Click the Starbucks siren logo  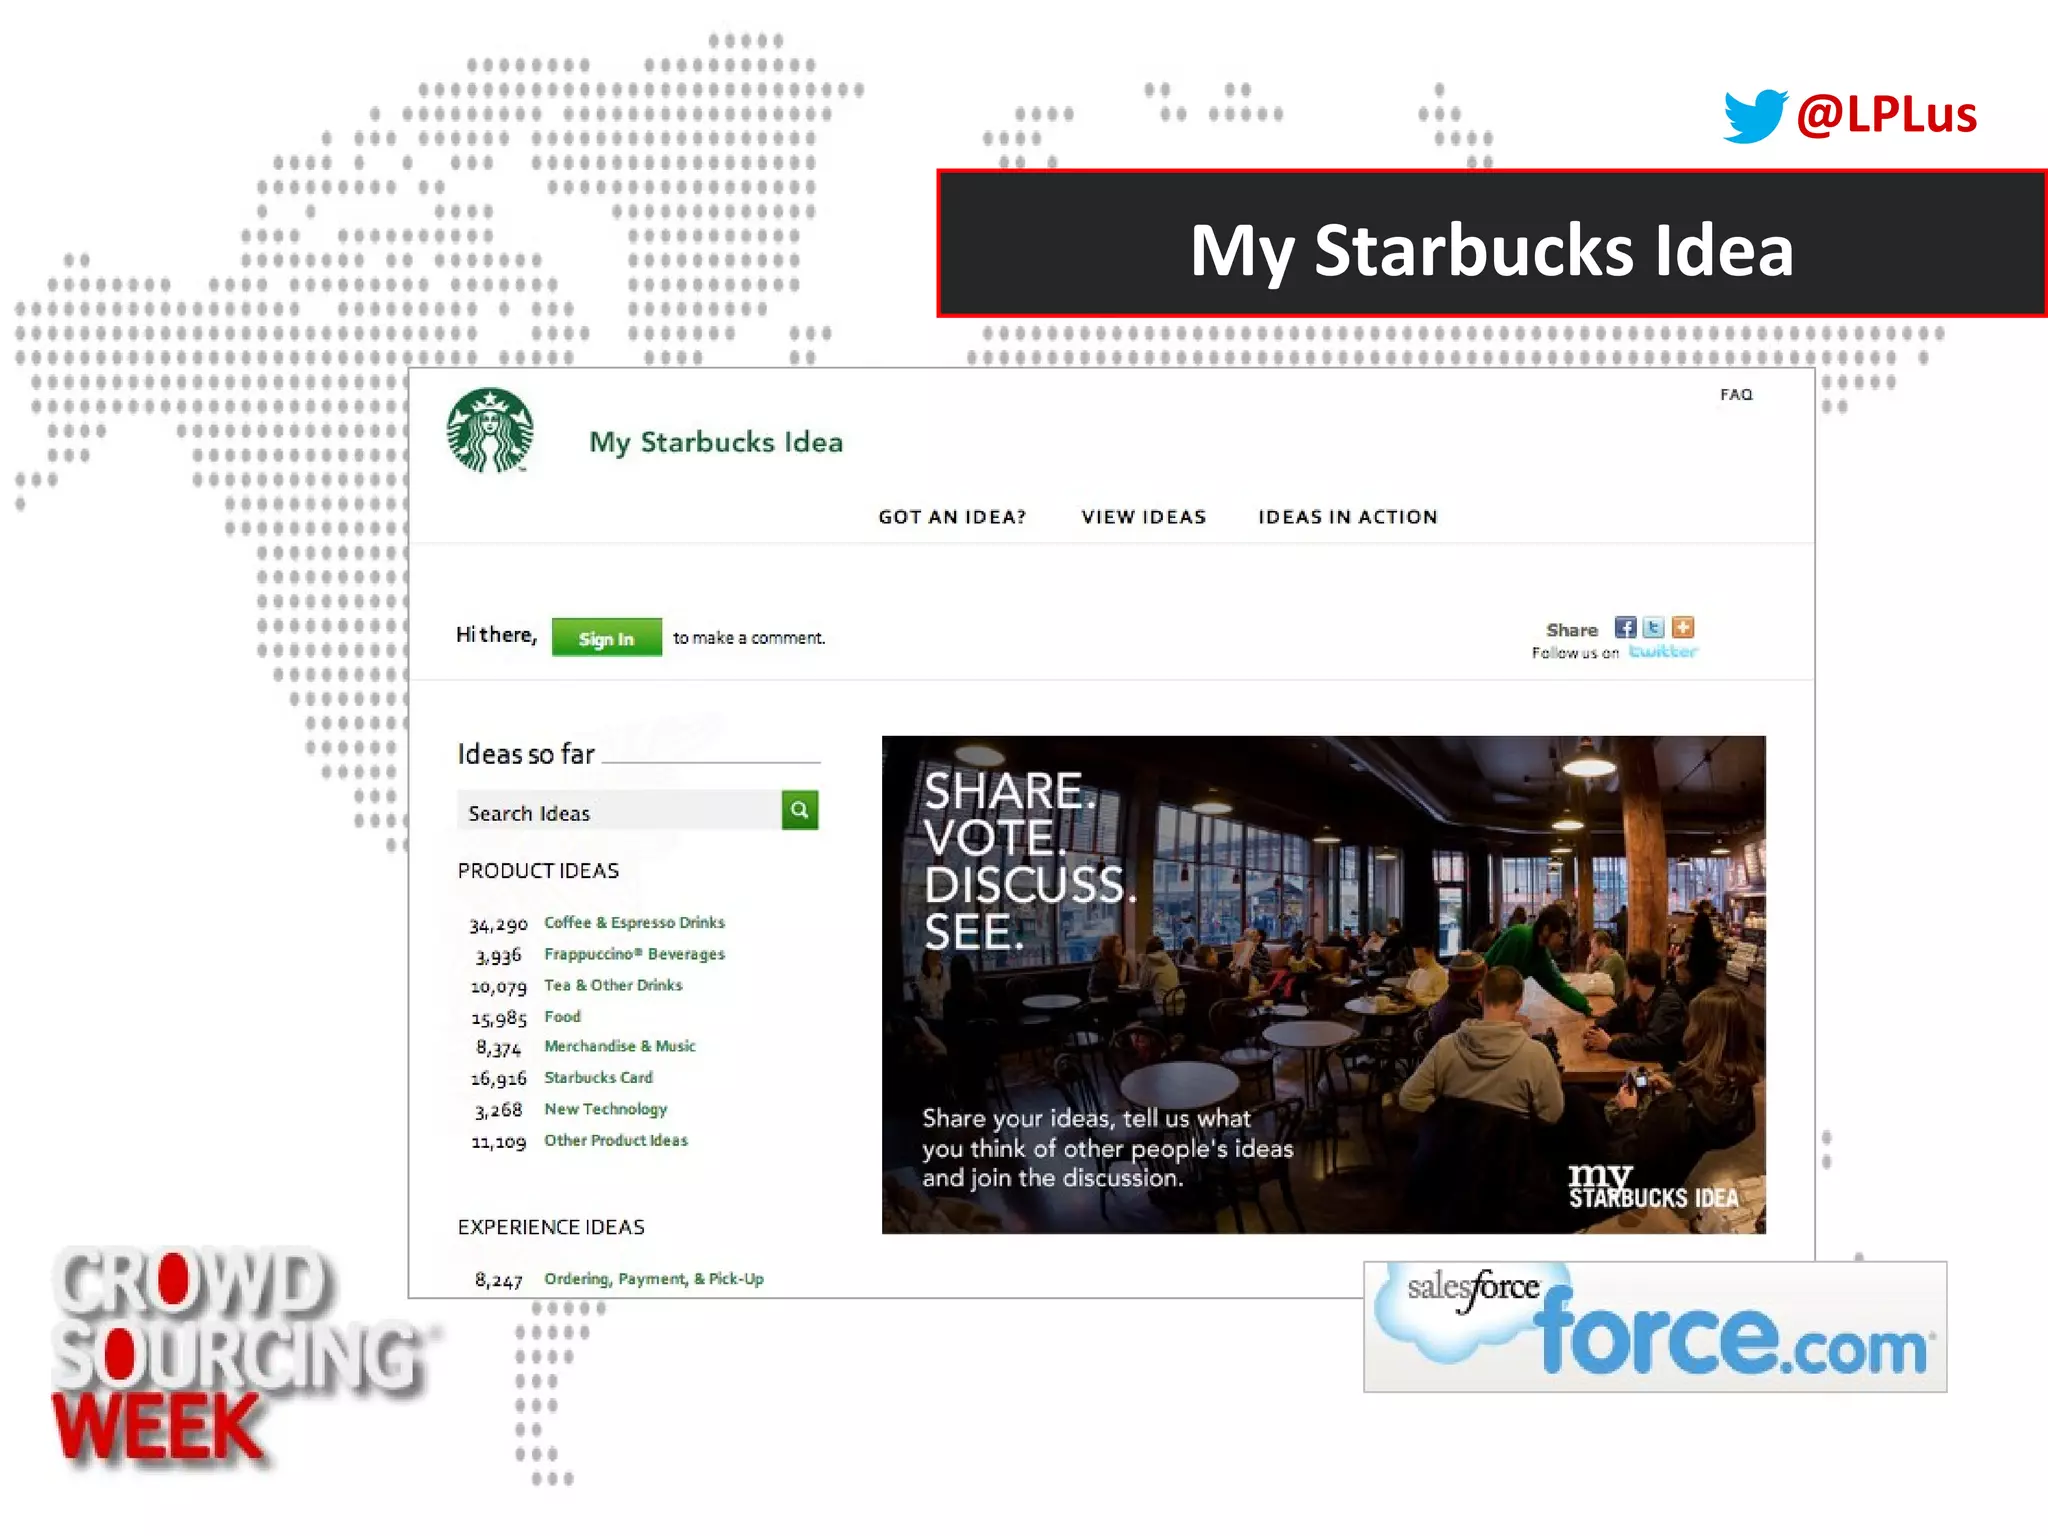(x=489, y=430)
